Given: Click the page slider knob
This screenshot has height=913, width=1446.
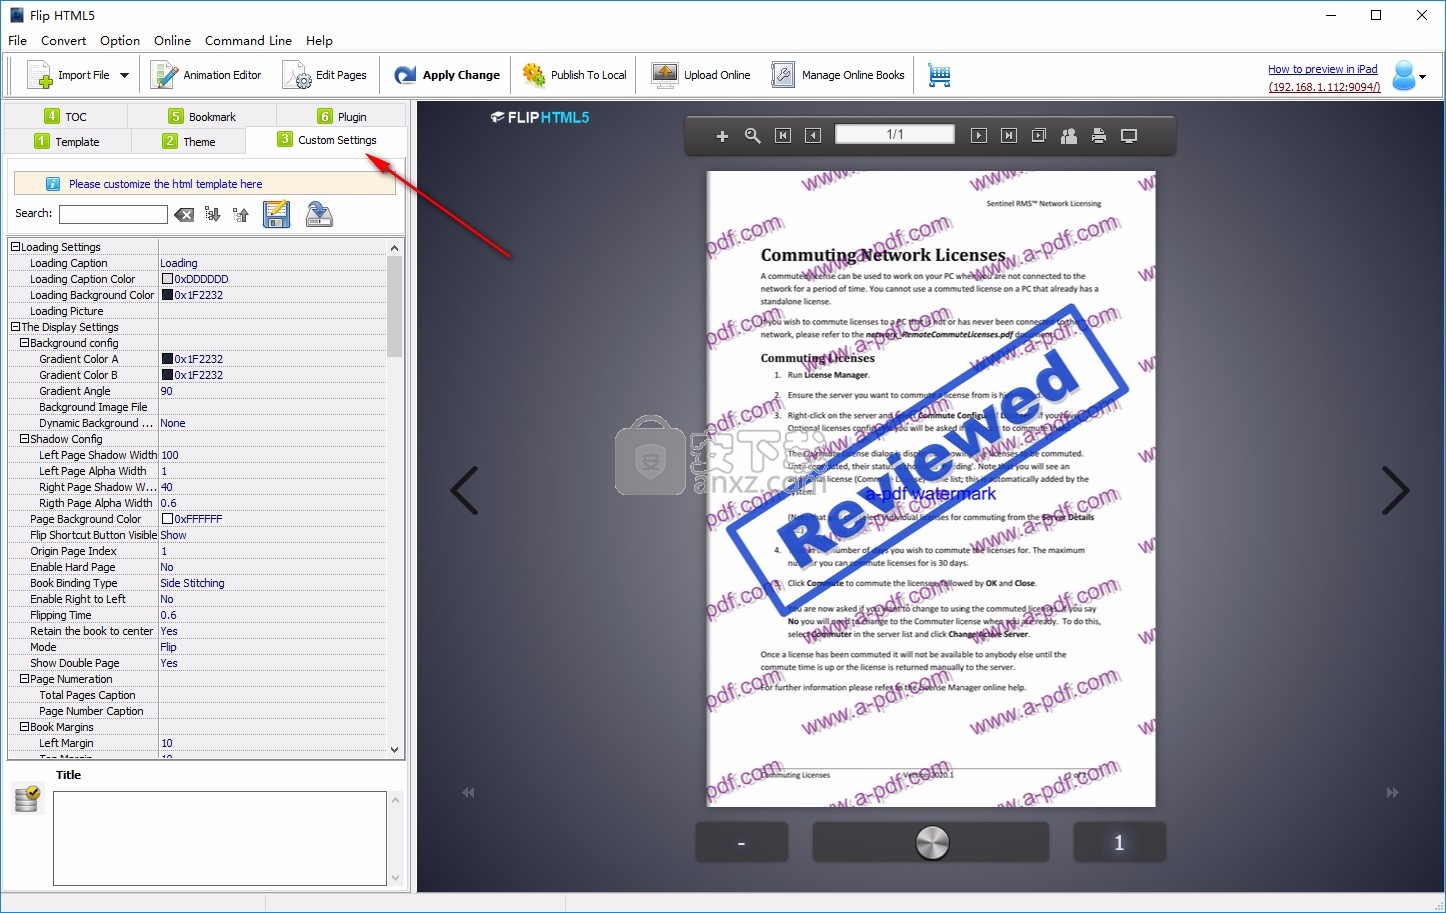Looking at the screenshot, I should click(x=932, y=842).
